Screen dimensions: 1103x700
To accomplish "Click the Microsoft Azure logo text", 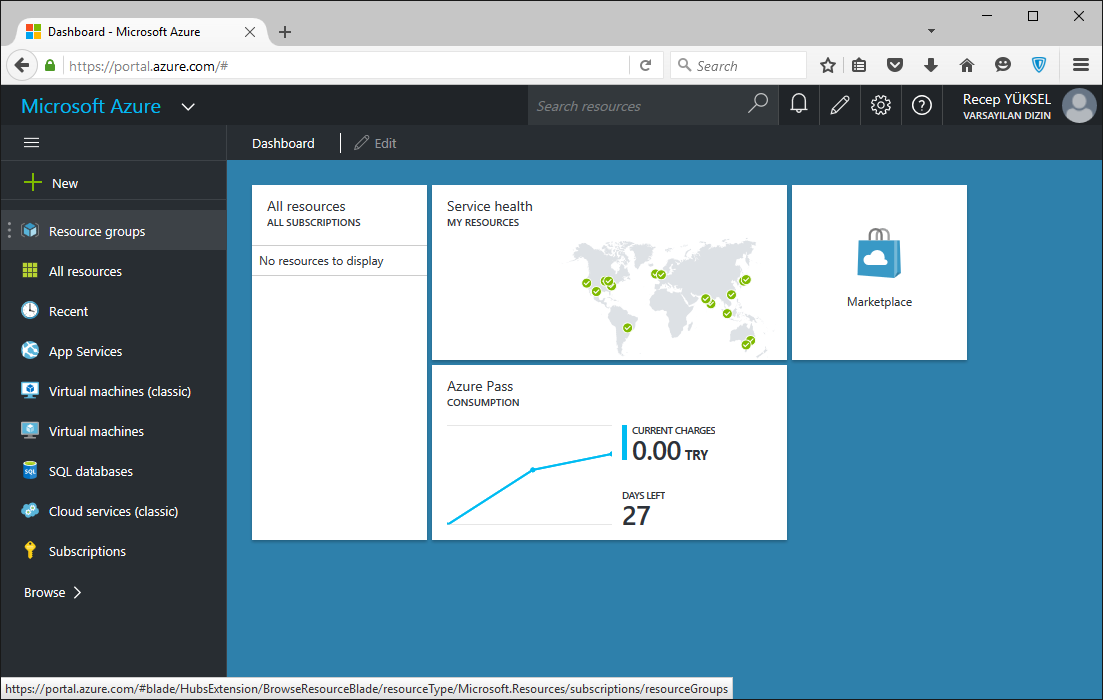I will (91, 106).
